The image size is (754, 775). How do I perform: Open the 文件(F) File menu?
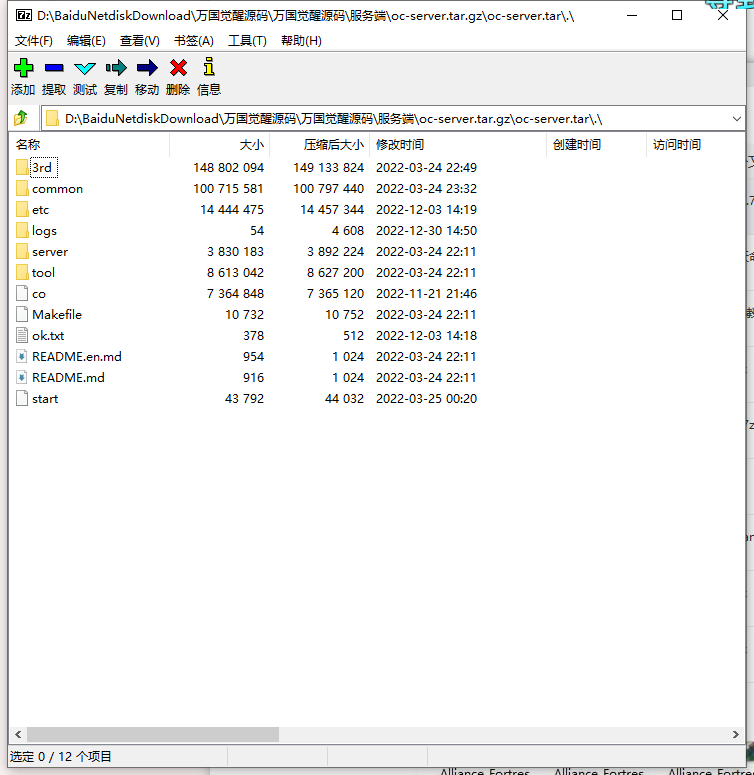(34, 41)
